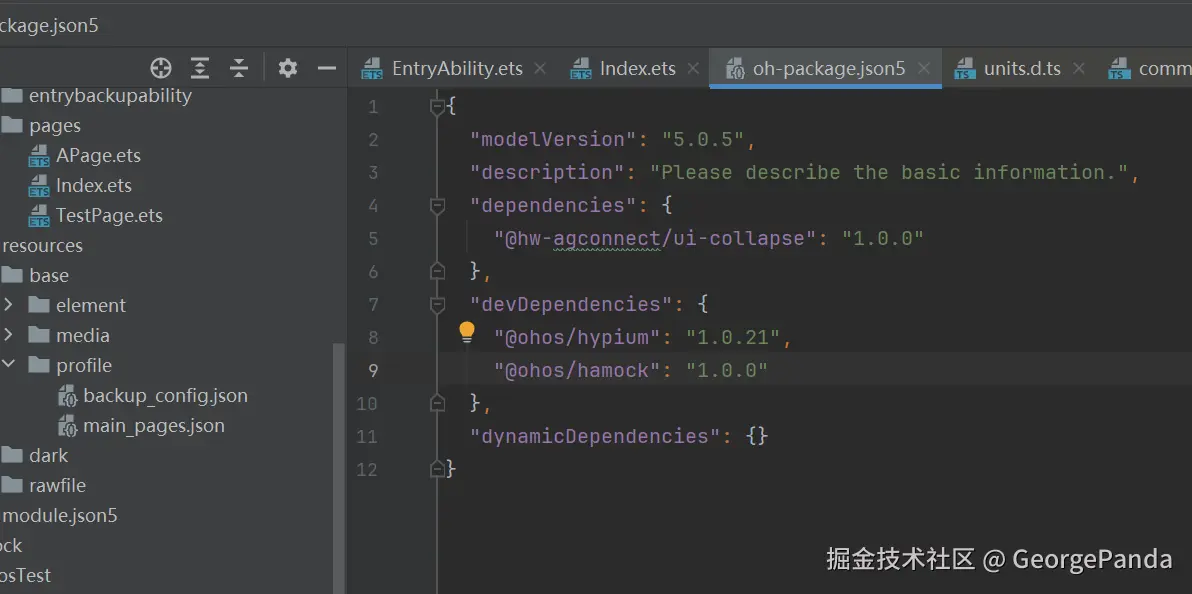Viewport: 1192px width, 594px height.
Task: Open module.json5 in project tree
Action: (61, 516)
